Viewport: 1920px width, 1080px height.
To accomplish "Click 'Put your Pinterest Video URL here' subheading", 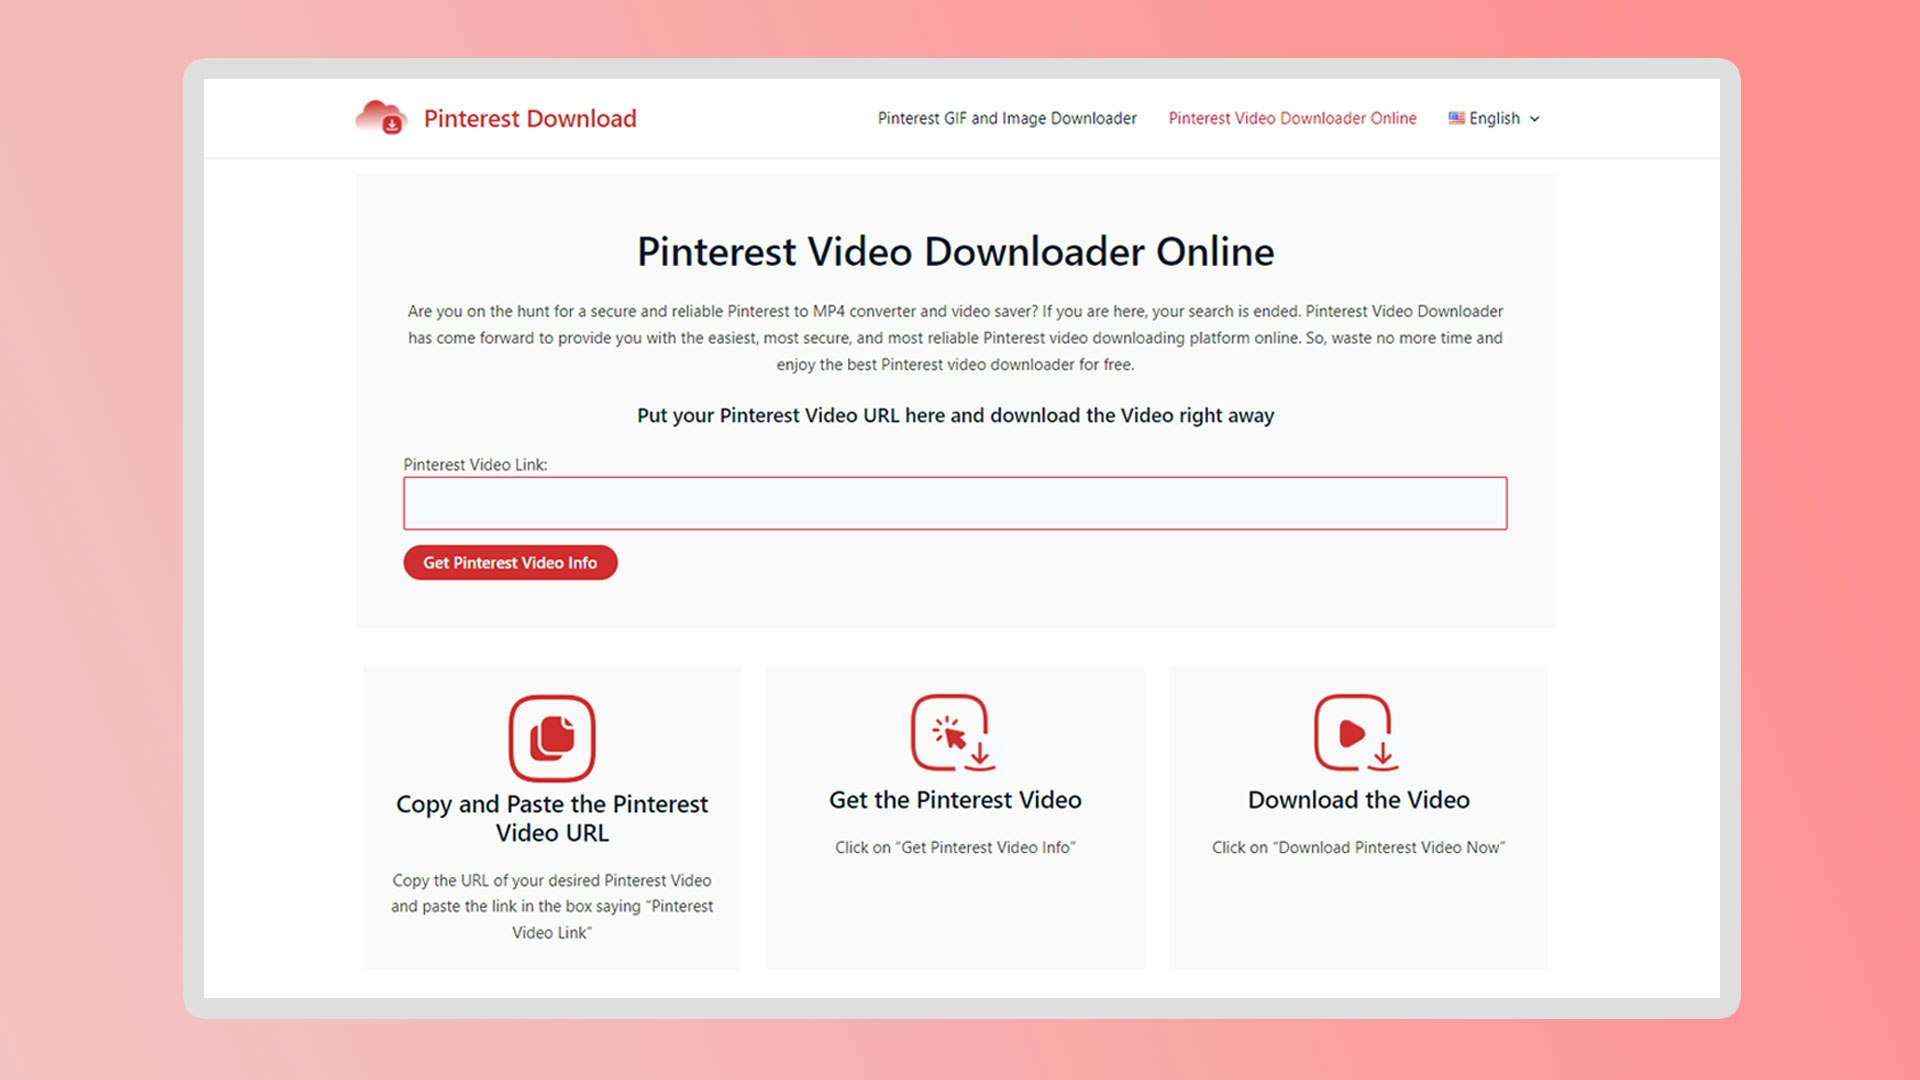I will pyautogui.click(x=955, y=415).
